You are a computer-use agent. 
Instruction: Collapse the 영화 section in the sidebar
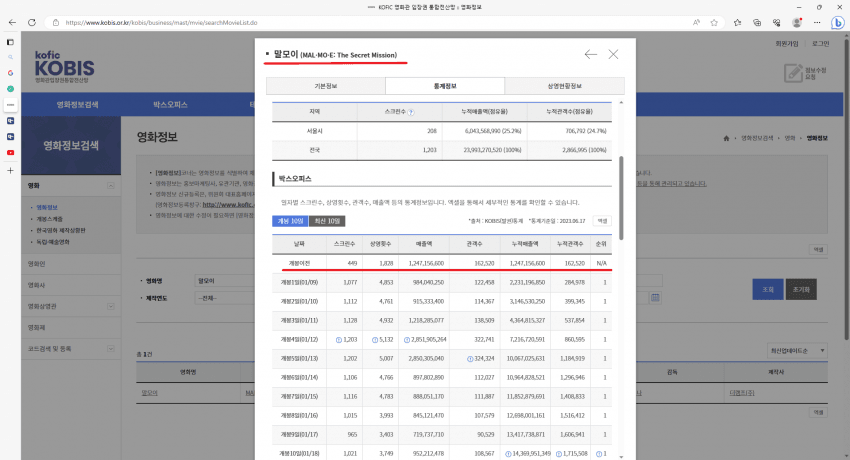click(111, 185)
